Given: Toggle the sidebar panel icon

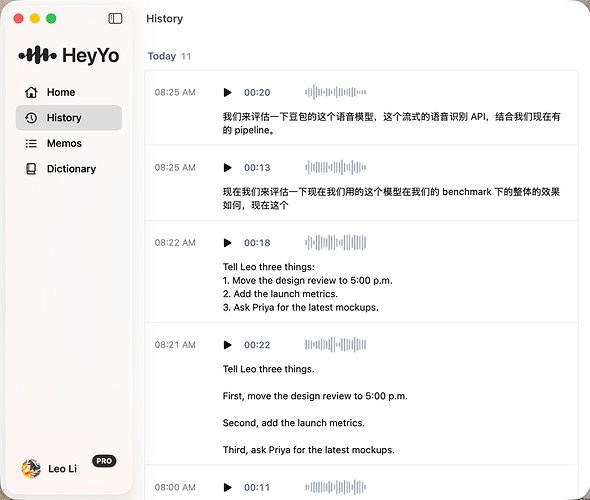Looking at the screenshot, I should click(115, 18).
